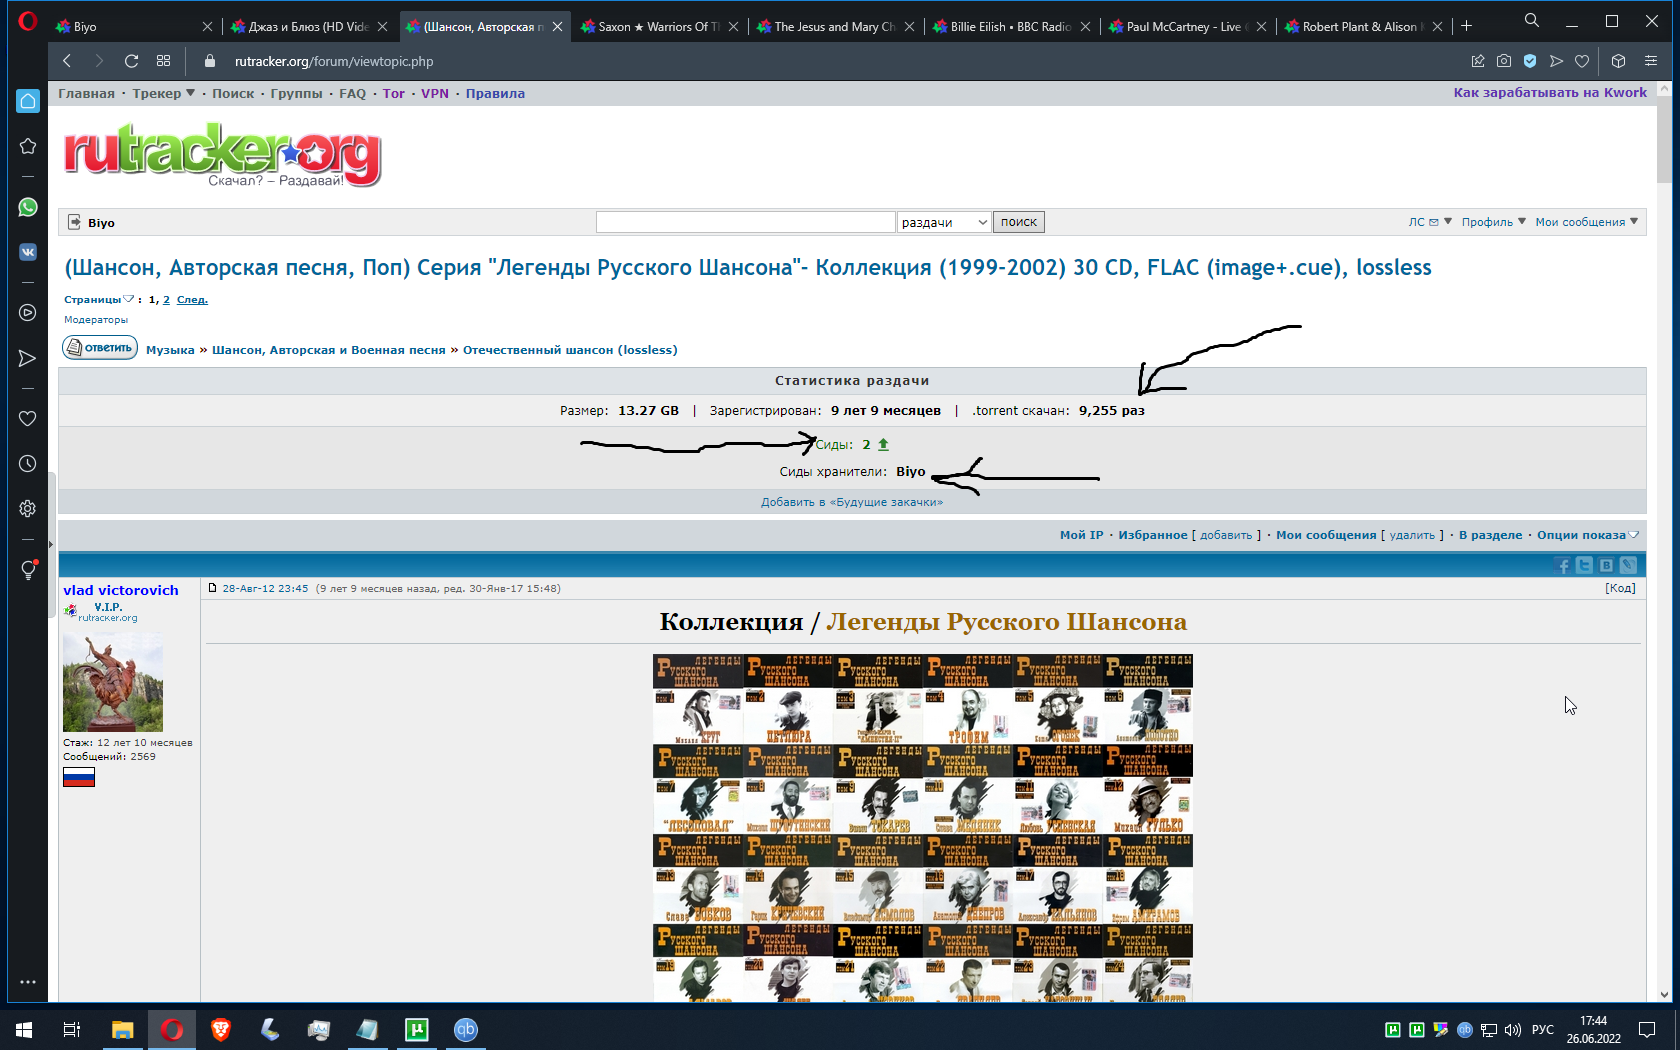Expand Опции показа options
This screenshot has height=1050, width=1680.
pos(1588,535)
